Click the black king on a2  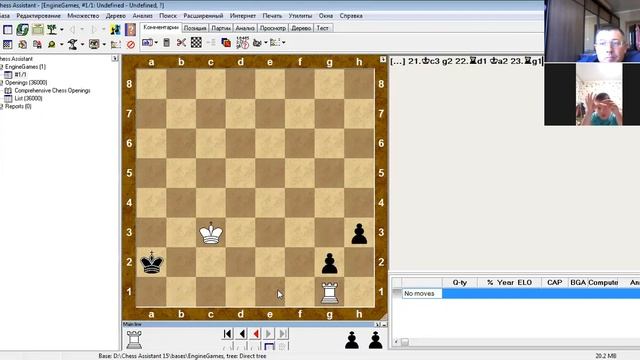152,262
